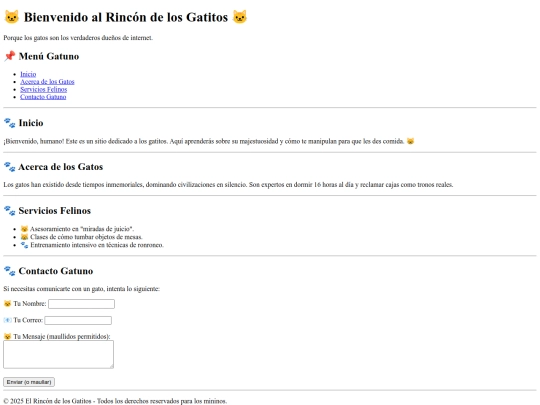This screenshot has width=540, height=405.
Task: Focus the Tu Correo input
Action: click(x=78, y=320)
